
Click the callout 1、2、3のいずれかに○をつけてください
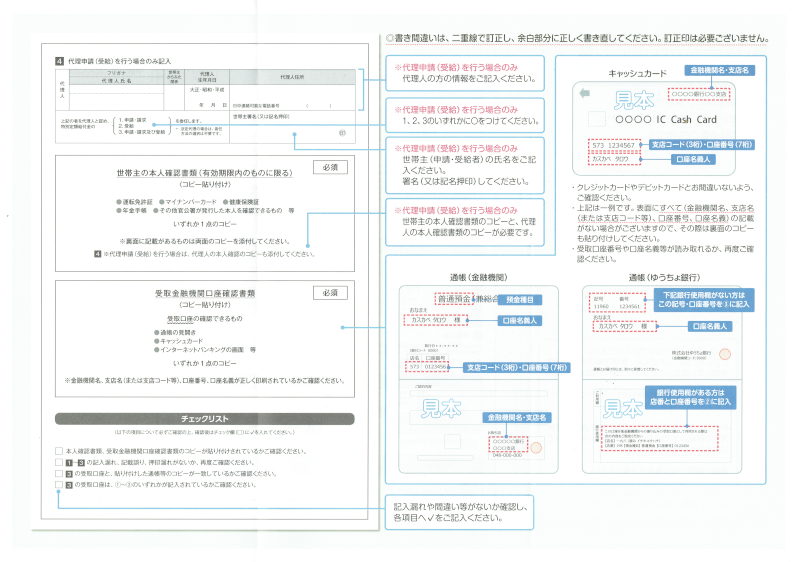(465, 116)
